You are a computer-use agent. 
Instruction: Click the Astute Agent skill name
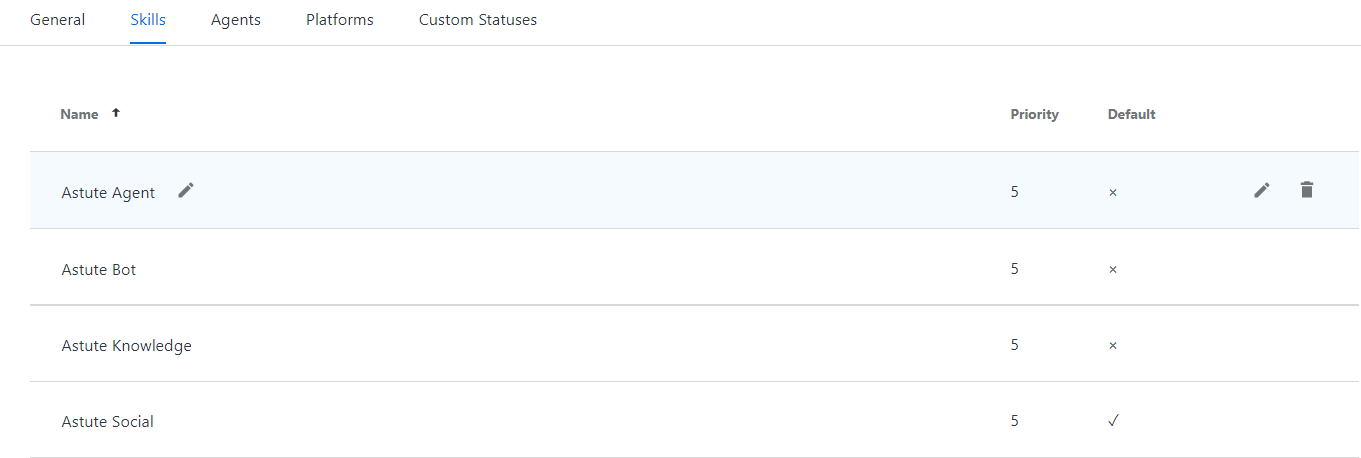[108, 192]
